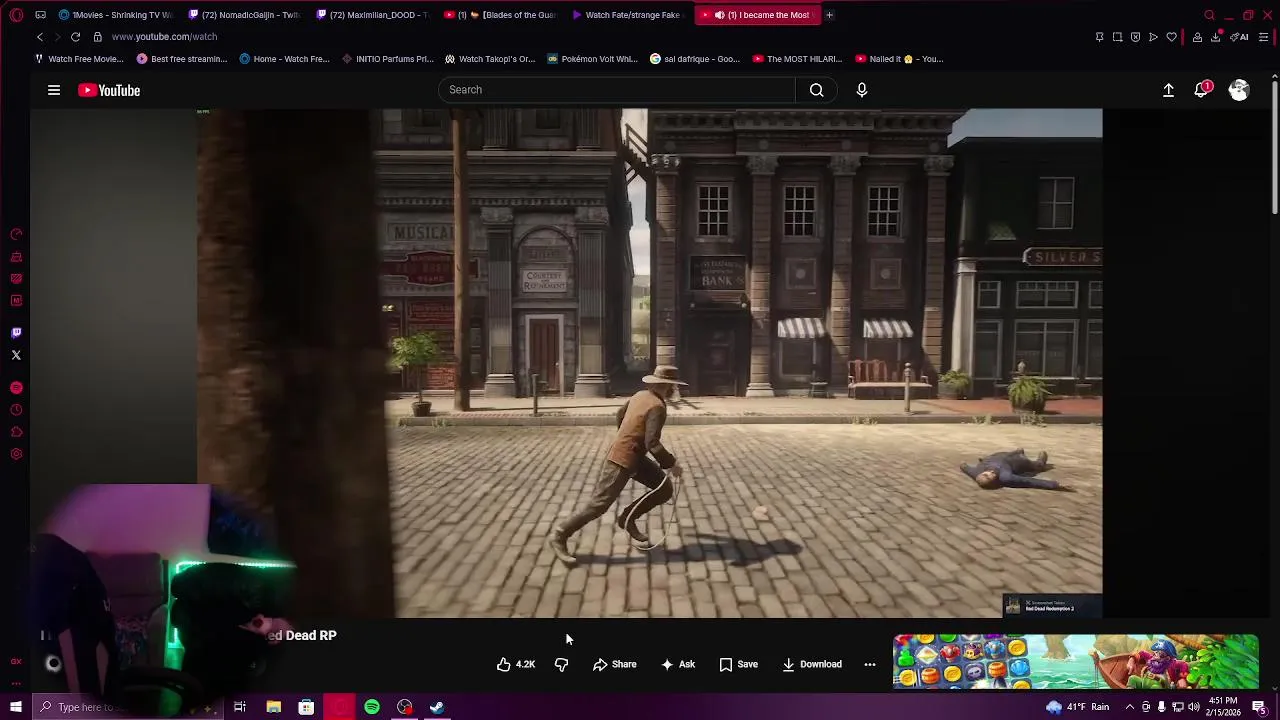Open the clock showing 4:51 PM
The image size is (1280, 720).
1224,707
